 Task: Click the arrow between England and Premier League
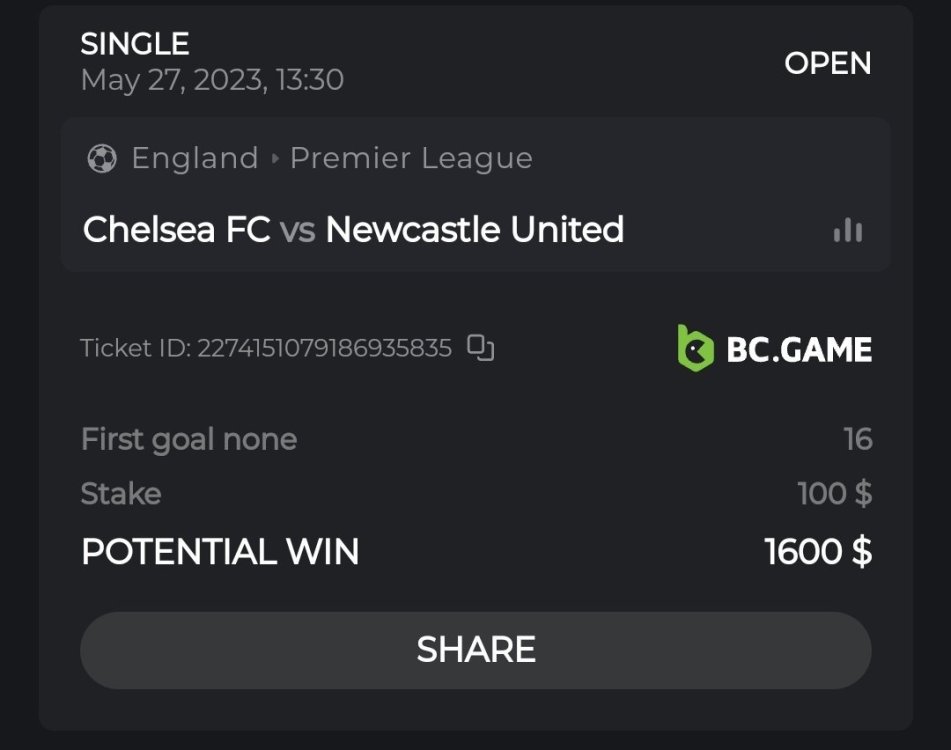275,159
